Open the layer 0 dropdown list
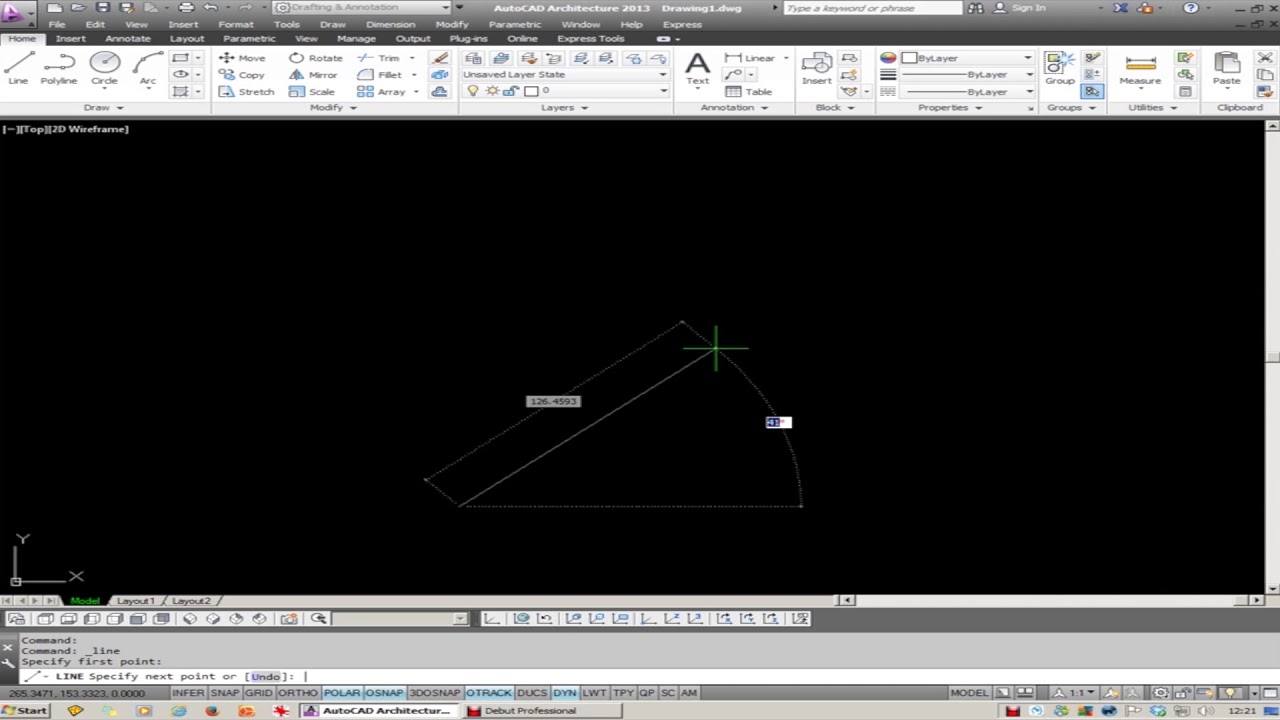Screen dimensions: 1280x720 pyautogui.click(x=663, y=91)
